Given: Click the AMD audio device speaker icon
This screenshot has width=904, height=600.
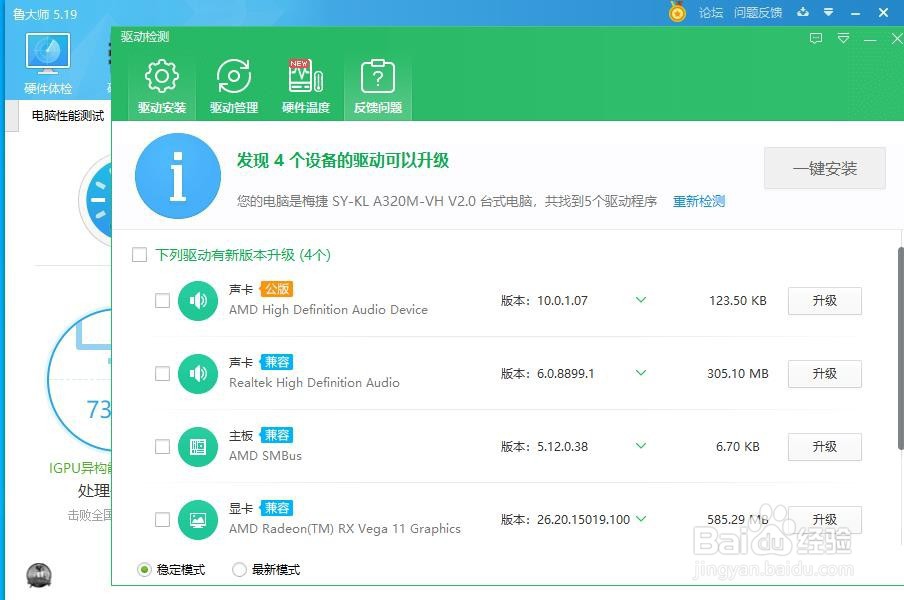Looking at the screenshot, I should point(198,300).
